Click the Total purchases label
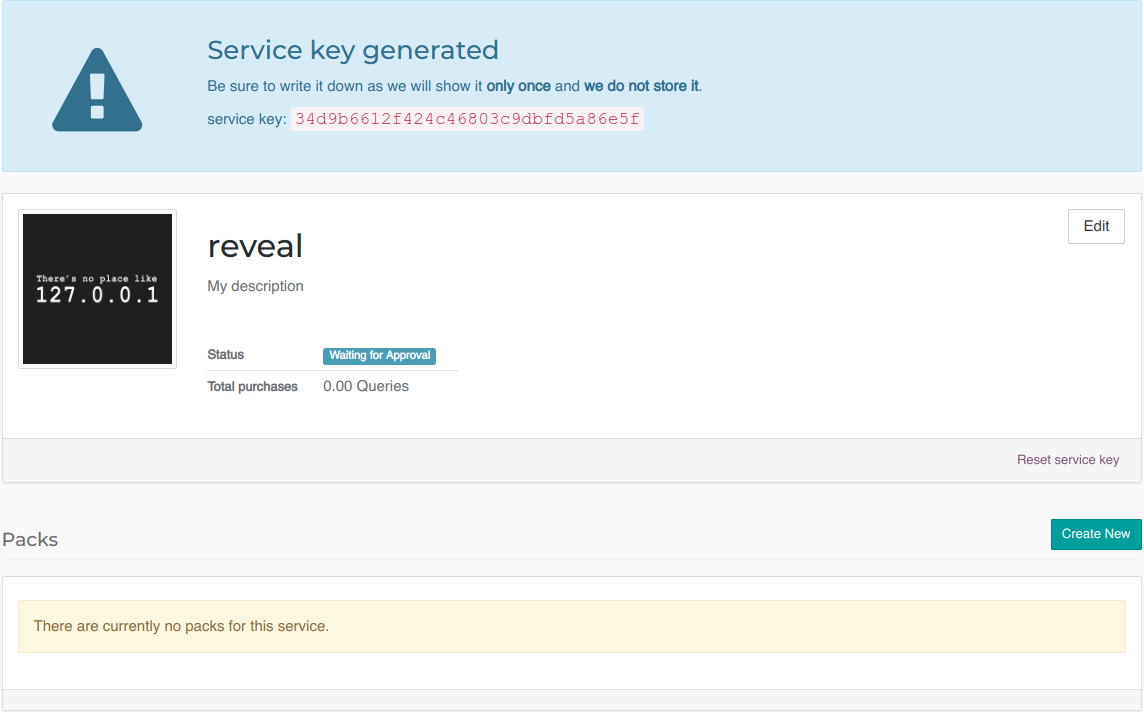This screenshot has height=712, width=1144. [x=252, y=387]
